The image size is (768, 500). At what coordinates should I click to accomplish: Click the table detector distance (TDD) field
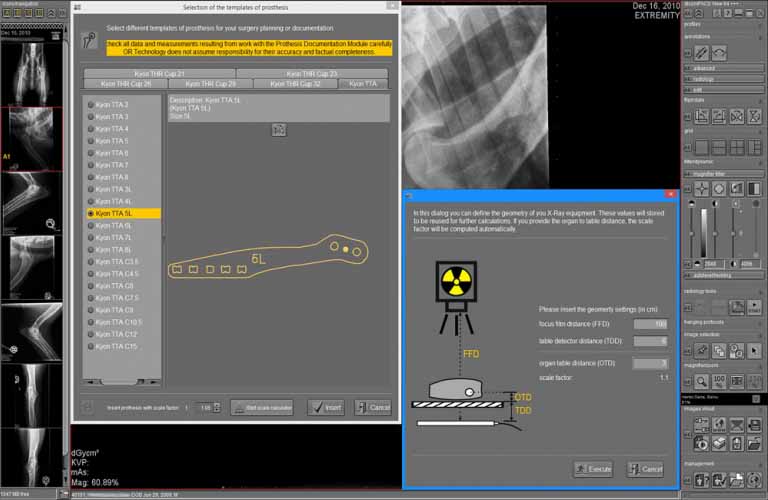(650, 341)
